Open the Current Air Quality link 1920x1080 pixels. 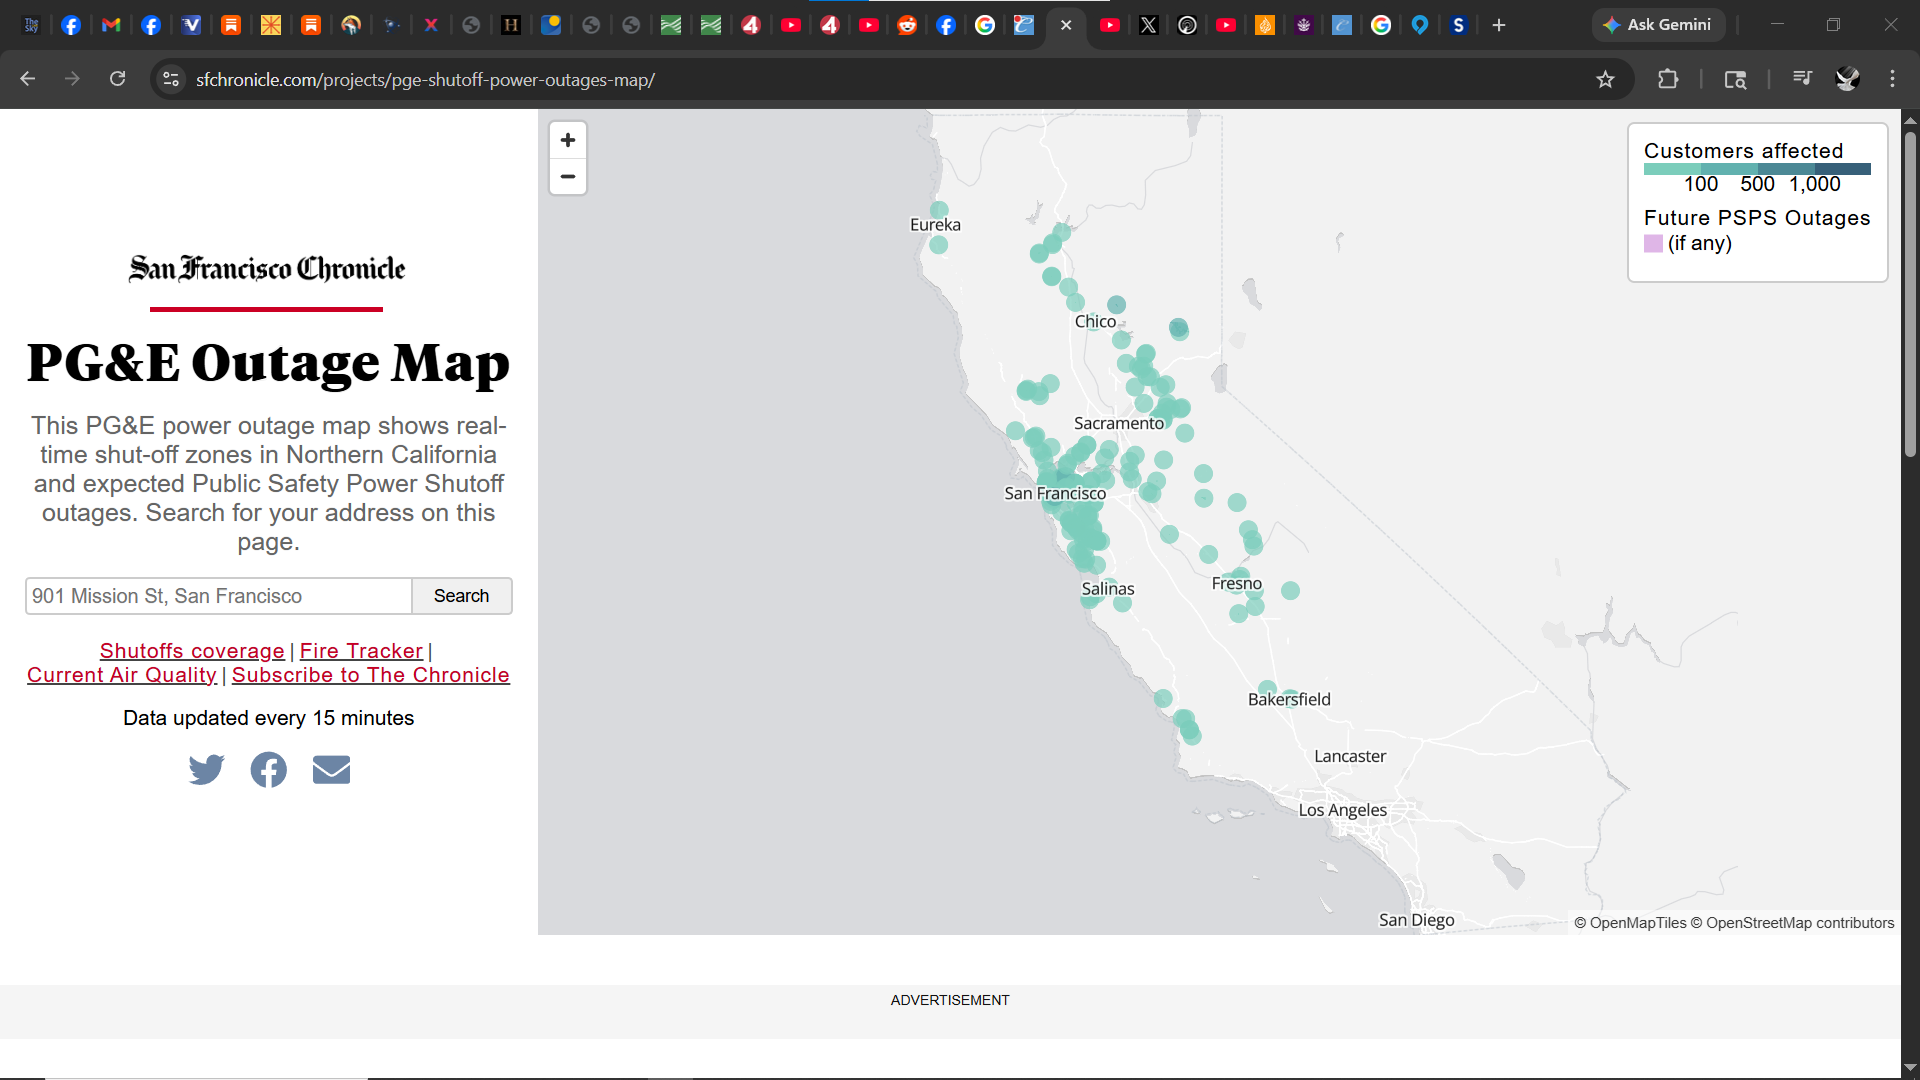(x=122, y=675)
